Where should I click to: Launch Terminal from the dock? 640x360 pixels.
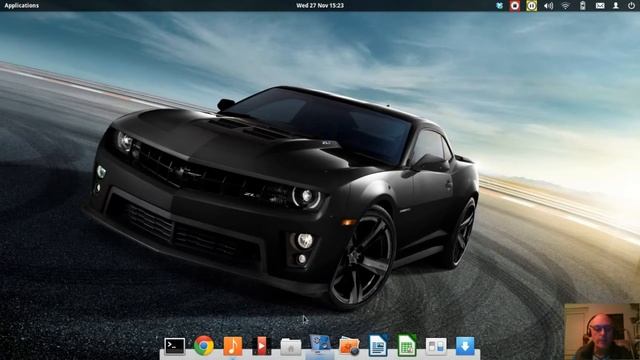[x=175, y=346]
